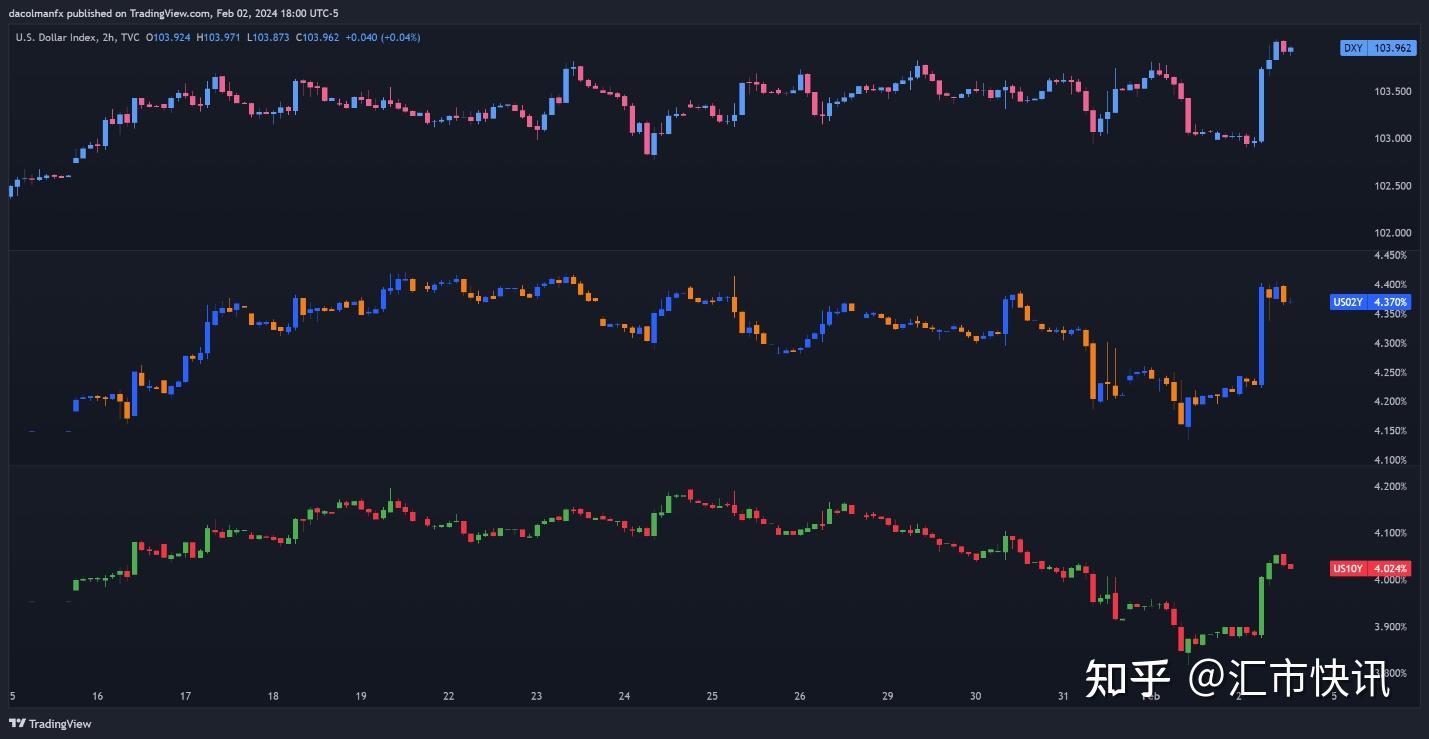The width and height of the screenshot is (1429, 739).
Task: Click the 3.900% yield axis level
Action: point(1390,627)
